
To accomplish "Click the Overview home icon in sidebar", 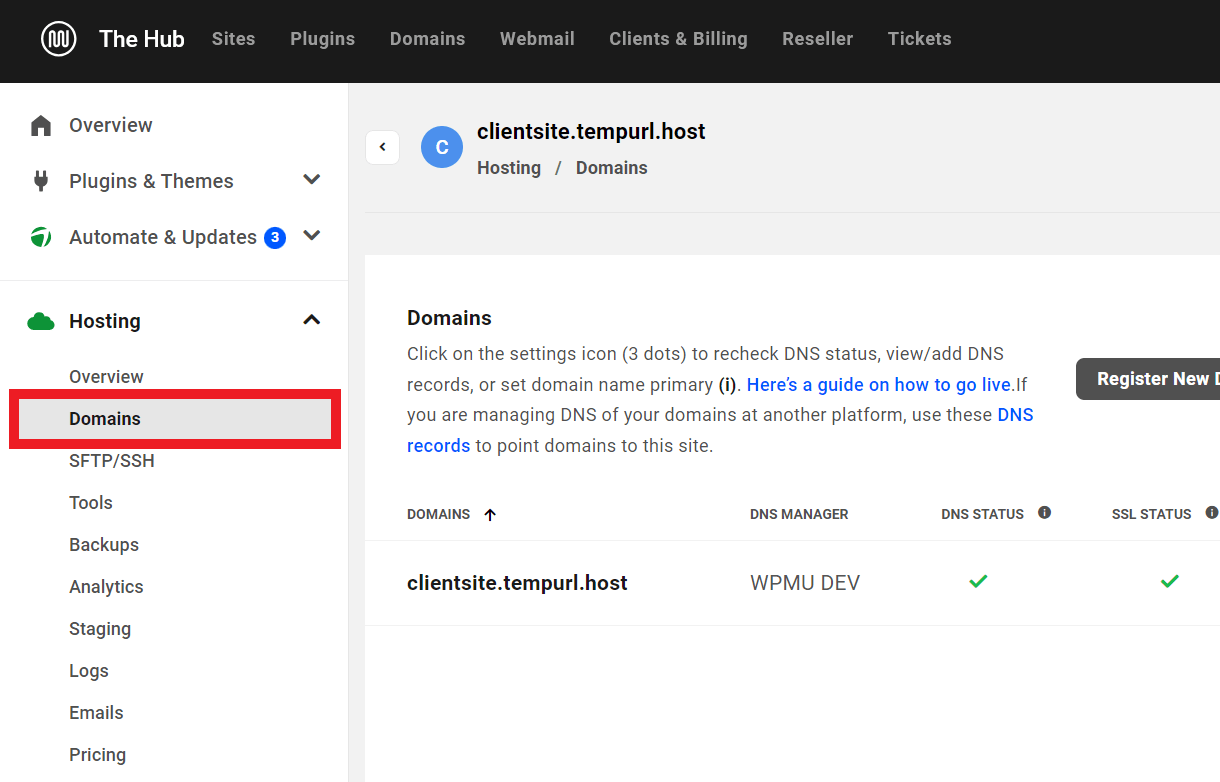I will [x=41, y=125].
